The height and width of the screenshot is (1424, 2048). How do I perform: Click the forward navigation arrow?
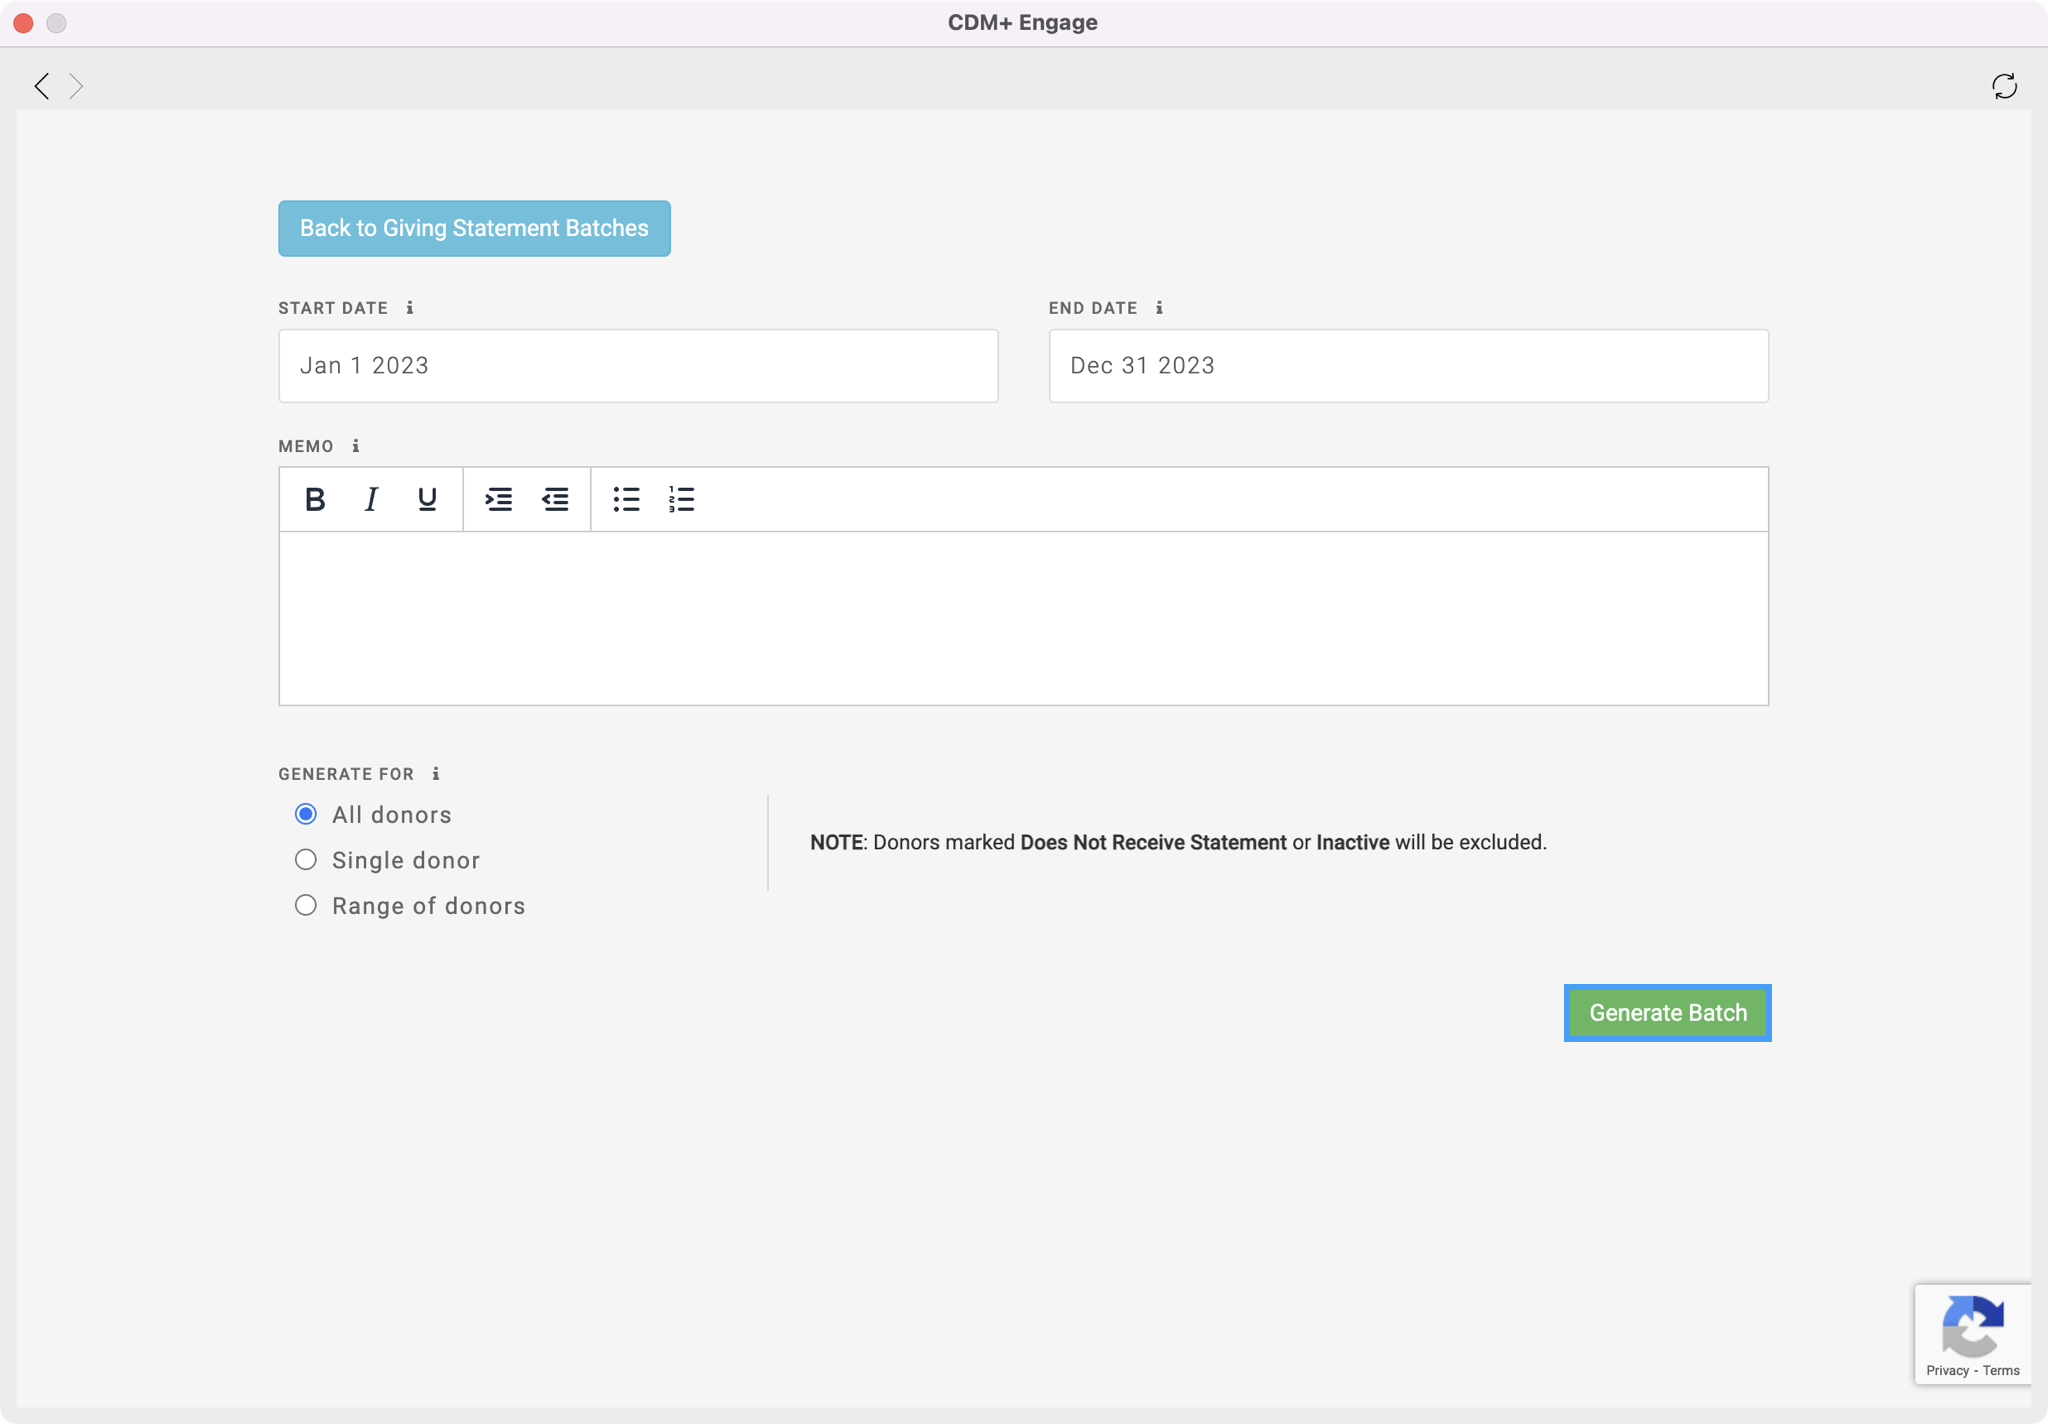pos(76,86)
